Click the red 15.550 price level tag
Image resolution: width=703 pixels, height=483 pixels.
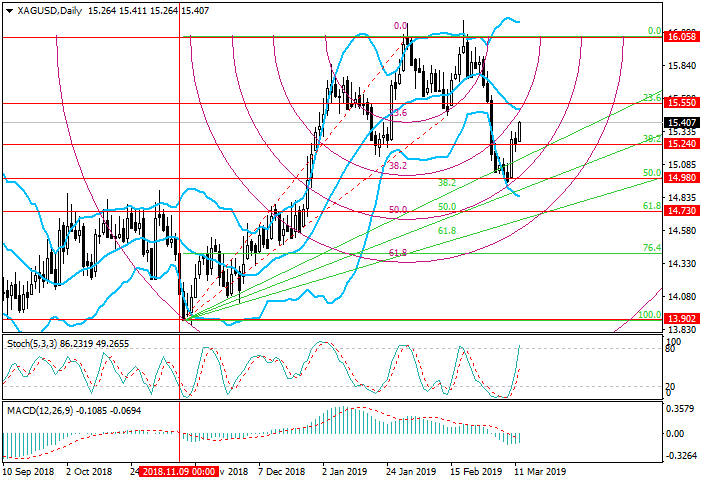pyautogui.click(x=683, y=103)
